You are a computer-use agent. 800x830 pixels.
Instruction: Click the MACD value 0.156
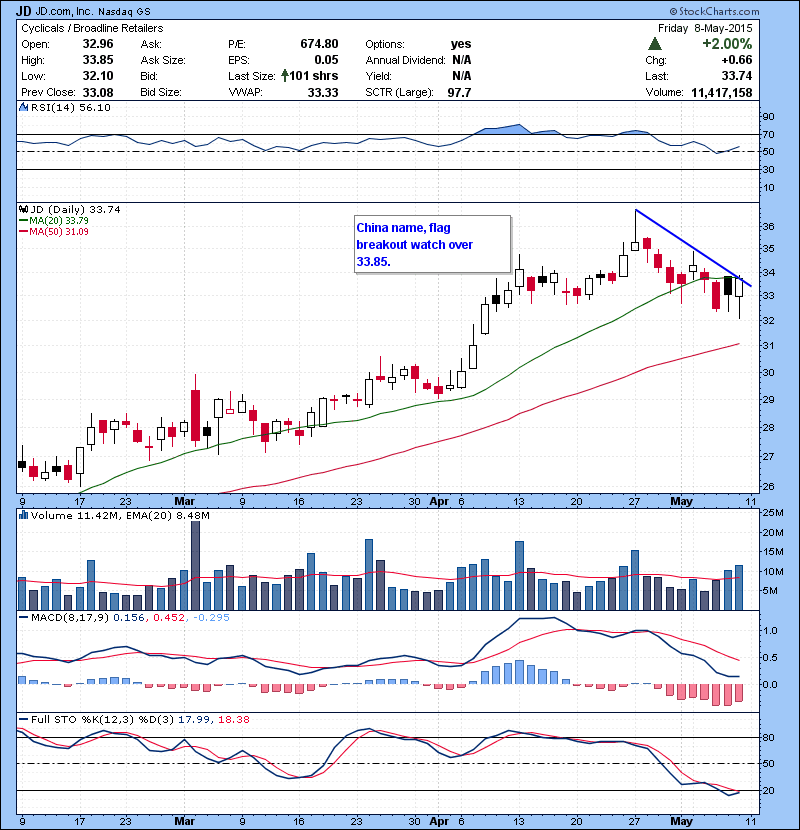point(129,617)
